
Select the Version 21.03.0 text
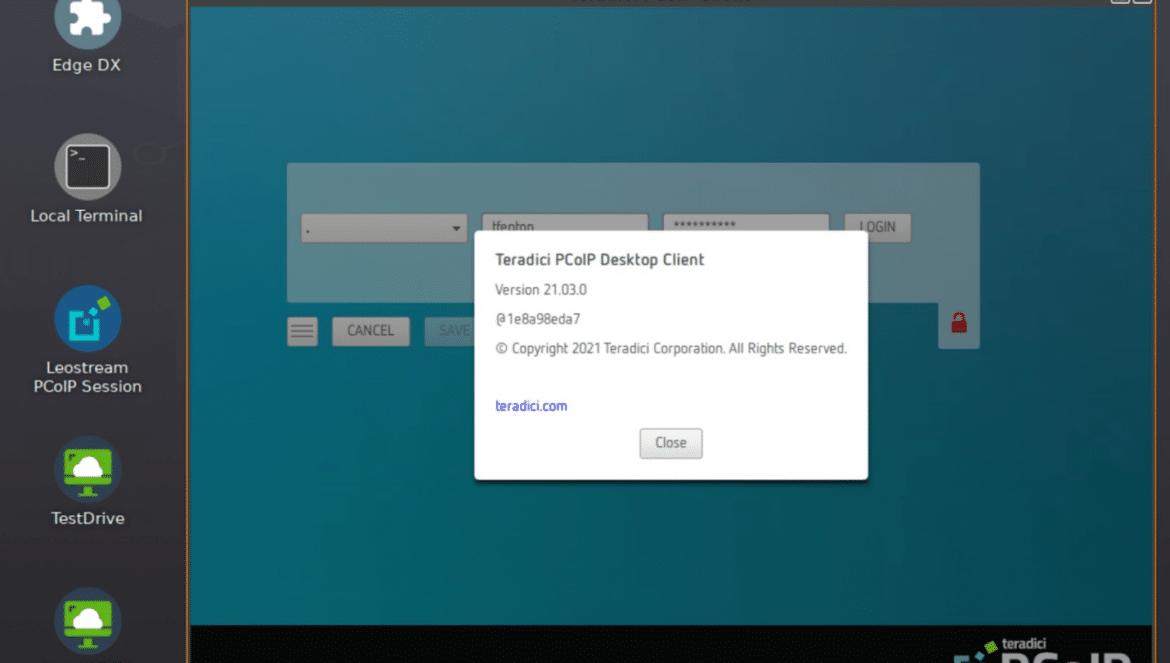click(x=541, y=289)
